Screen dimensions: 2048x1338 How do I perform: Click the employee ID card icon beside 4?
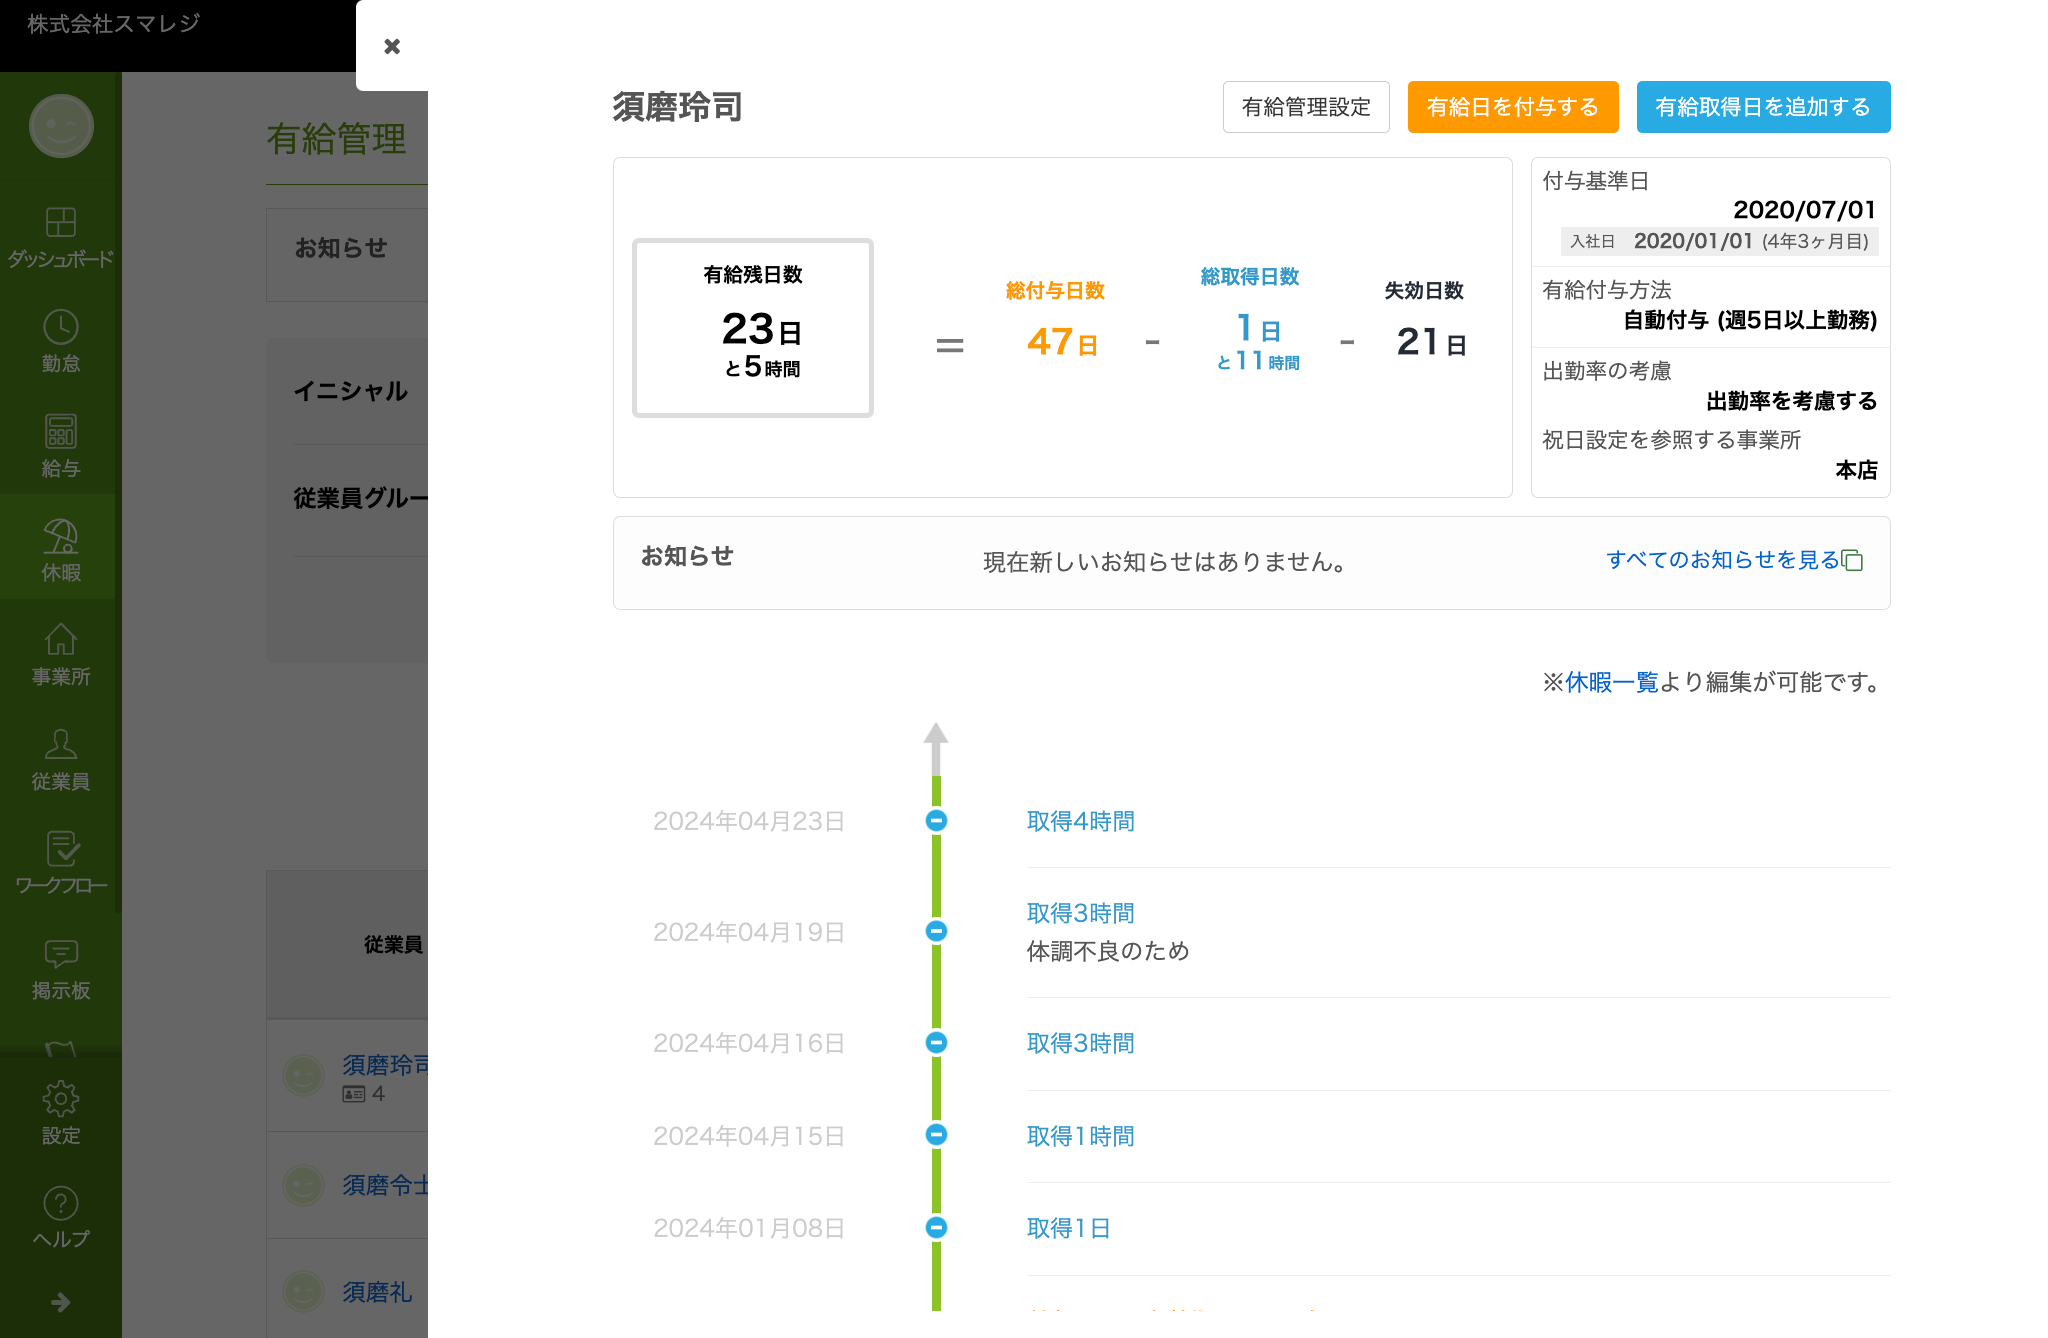click(354, 1094)
